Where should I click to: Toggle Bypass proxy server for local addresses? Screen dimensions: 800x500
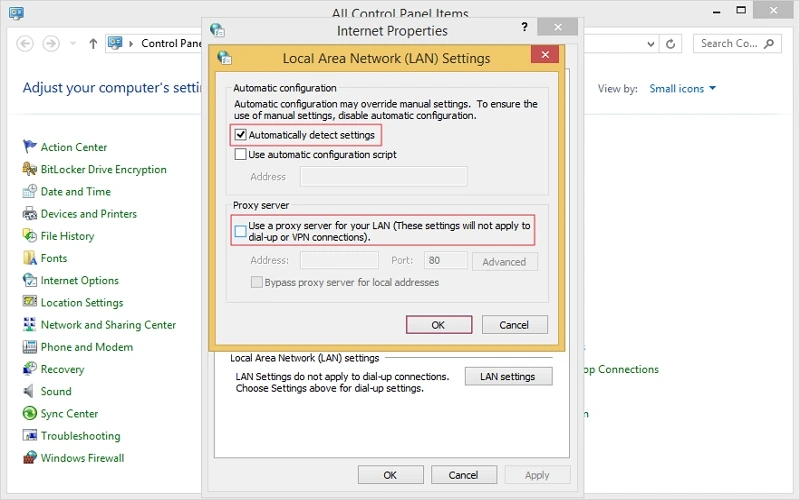(257, 282)
